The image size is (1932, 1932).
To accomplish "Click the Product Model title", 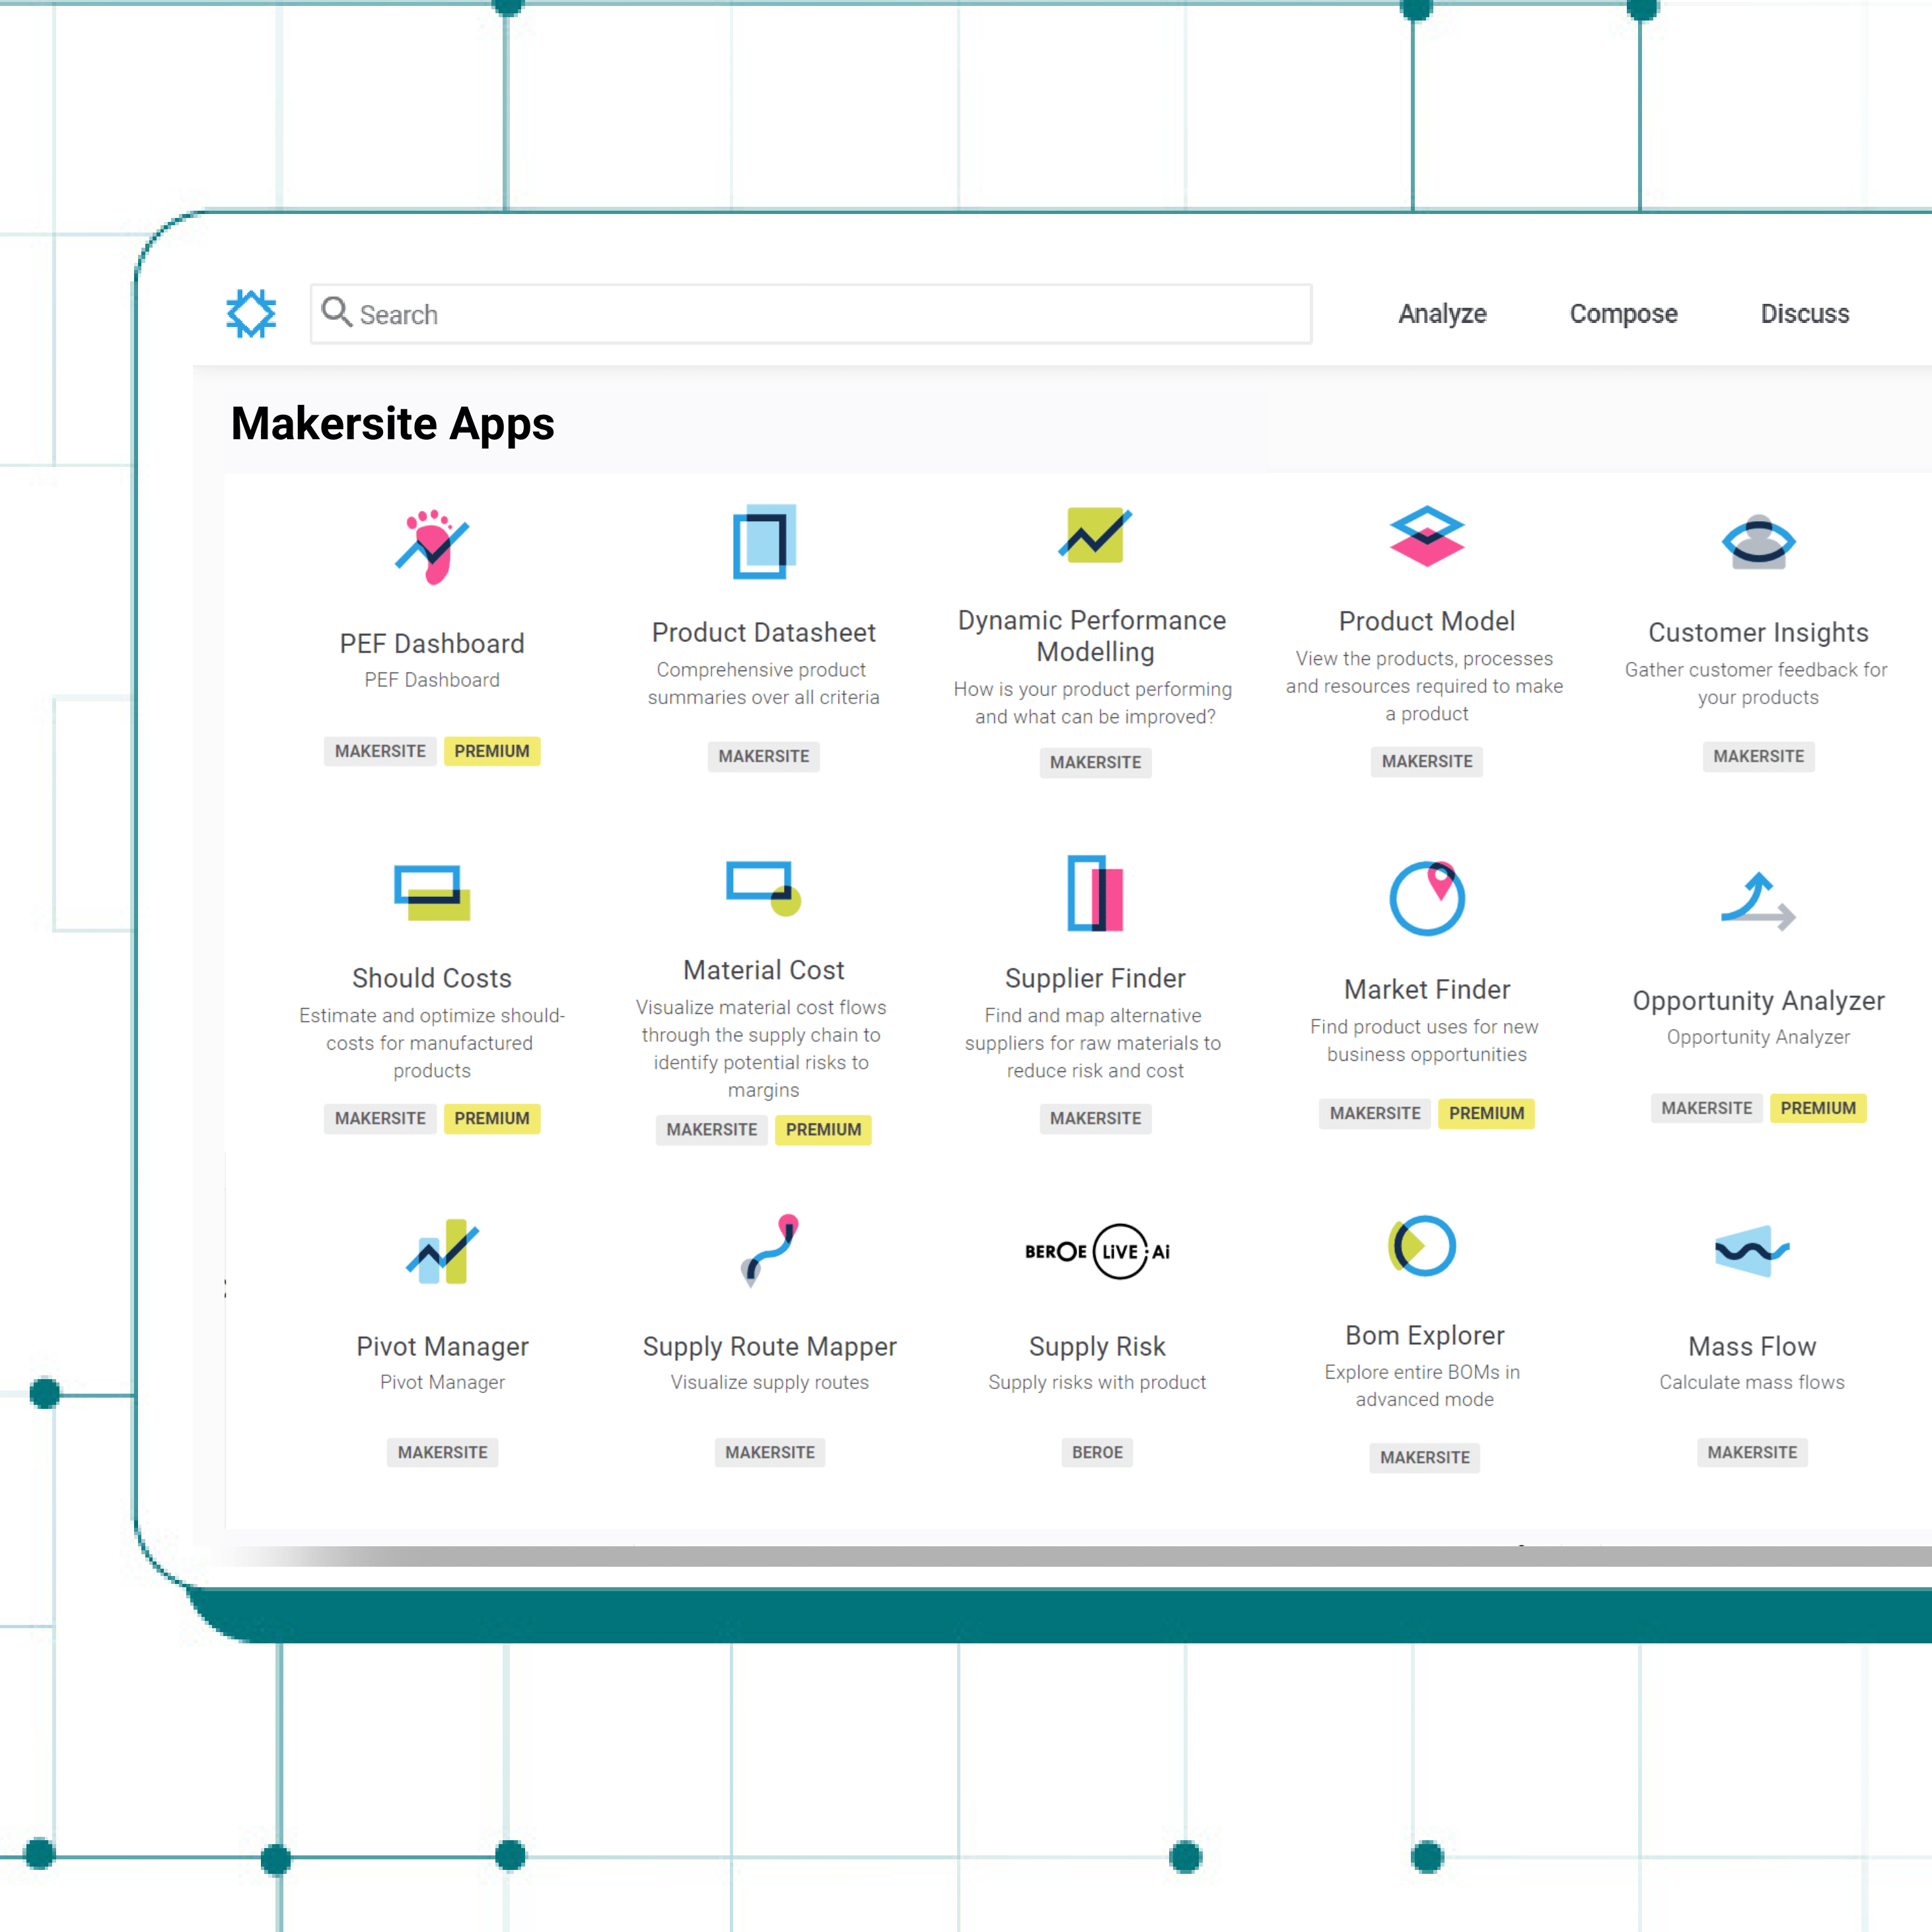I will (1427, 621).
